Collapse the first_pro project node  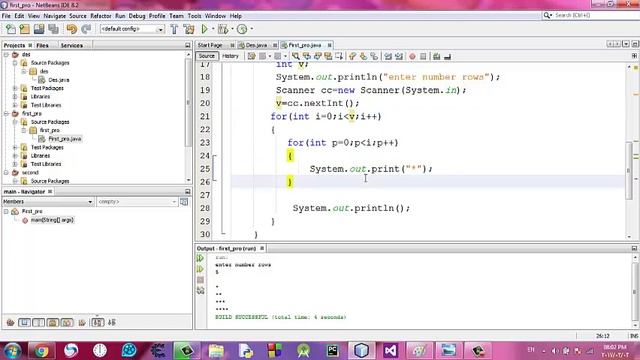click(x=6, y=113)
